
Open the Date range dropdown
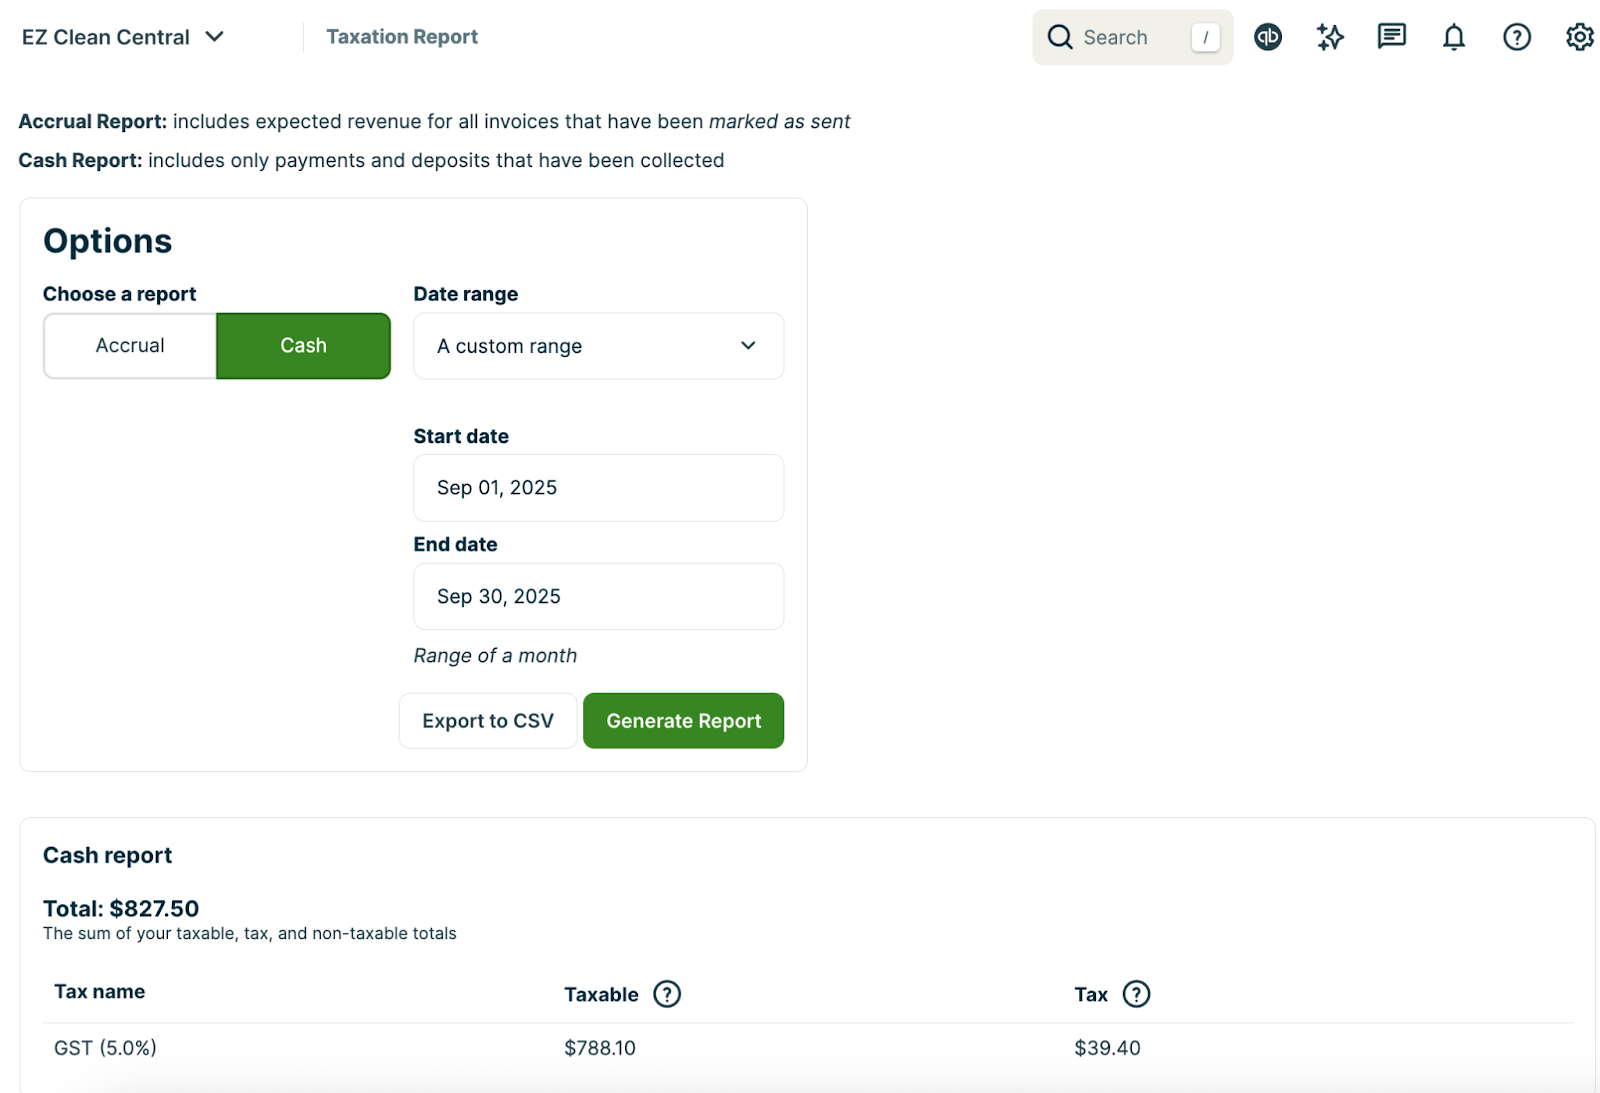[598, 346]
